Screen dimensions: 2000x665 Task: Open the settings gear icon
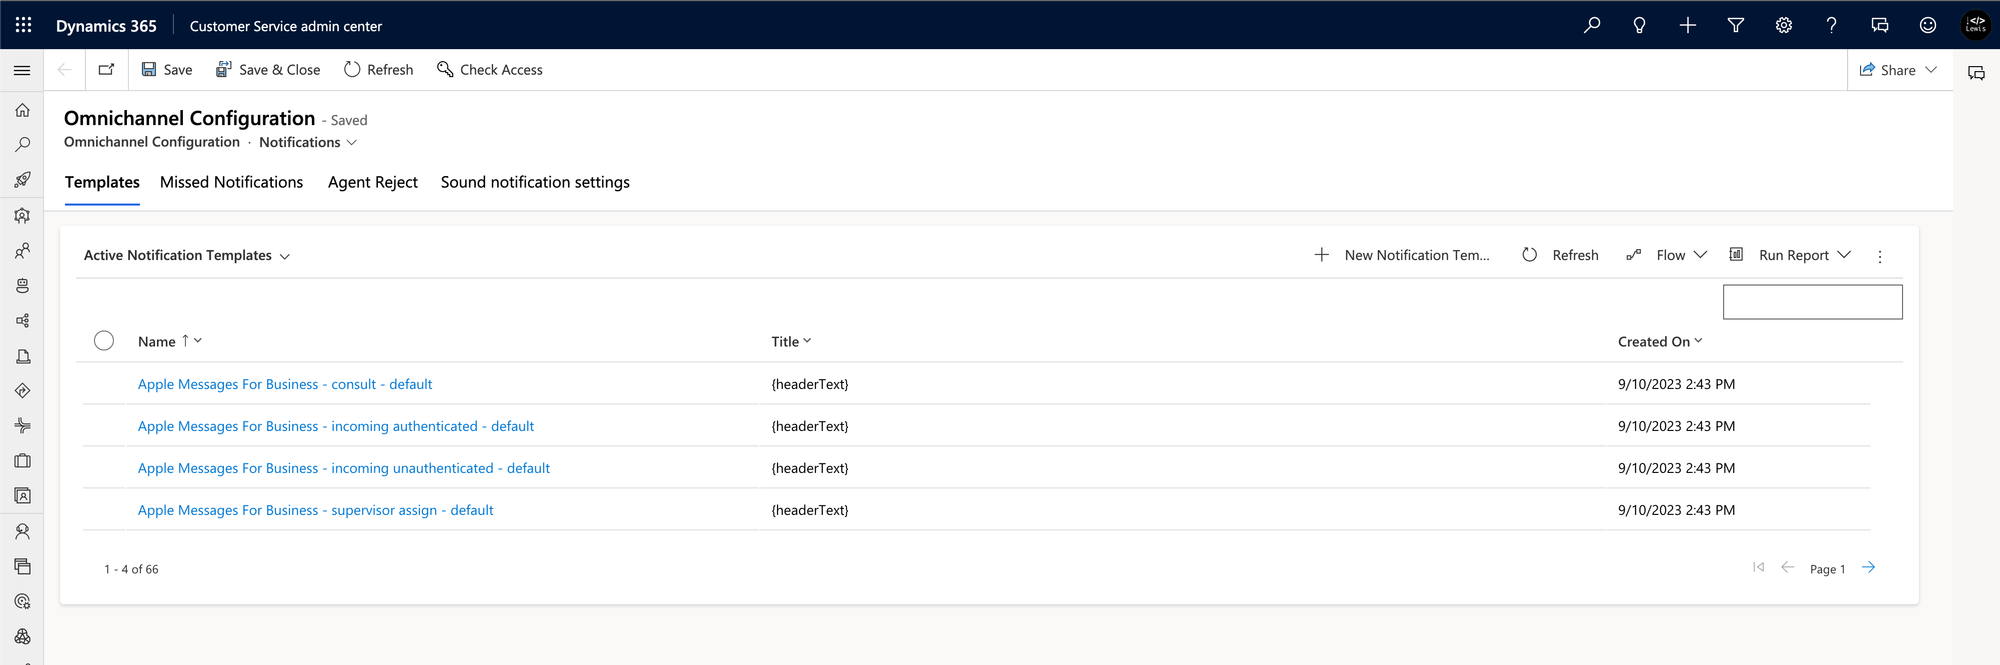[1784, 25]
